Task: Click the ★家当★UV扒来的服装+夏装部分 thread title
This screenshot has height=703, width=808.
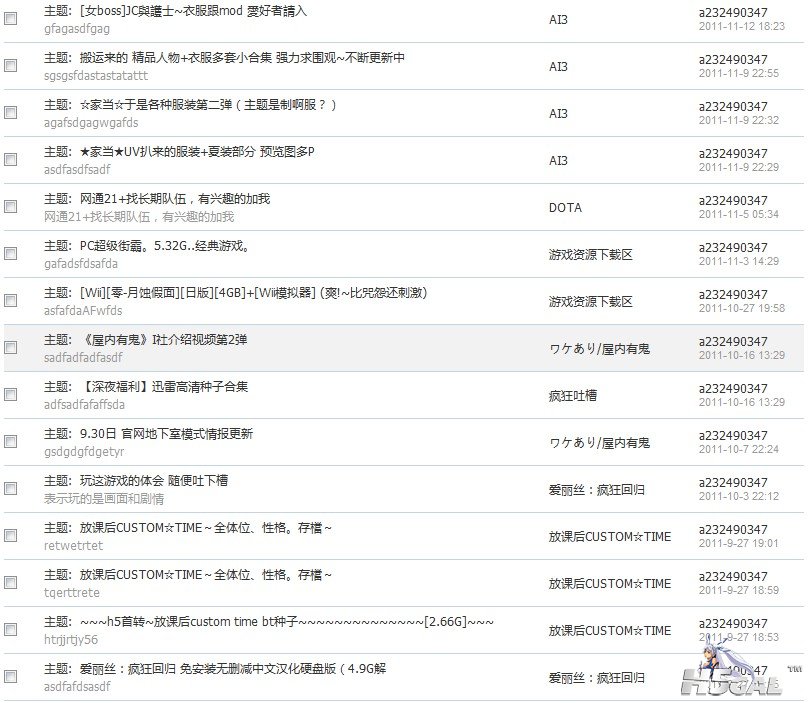Action: click(x=197, y=152)
